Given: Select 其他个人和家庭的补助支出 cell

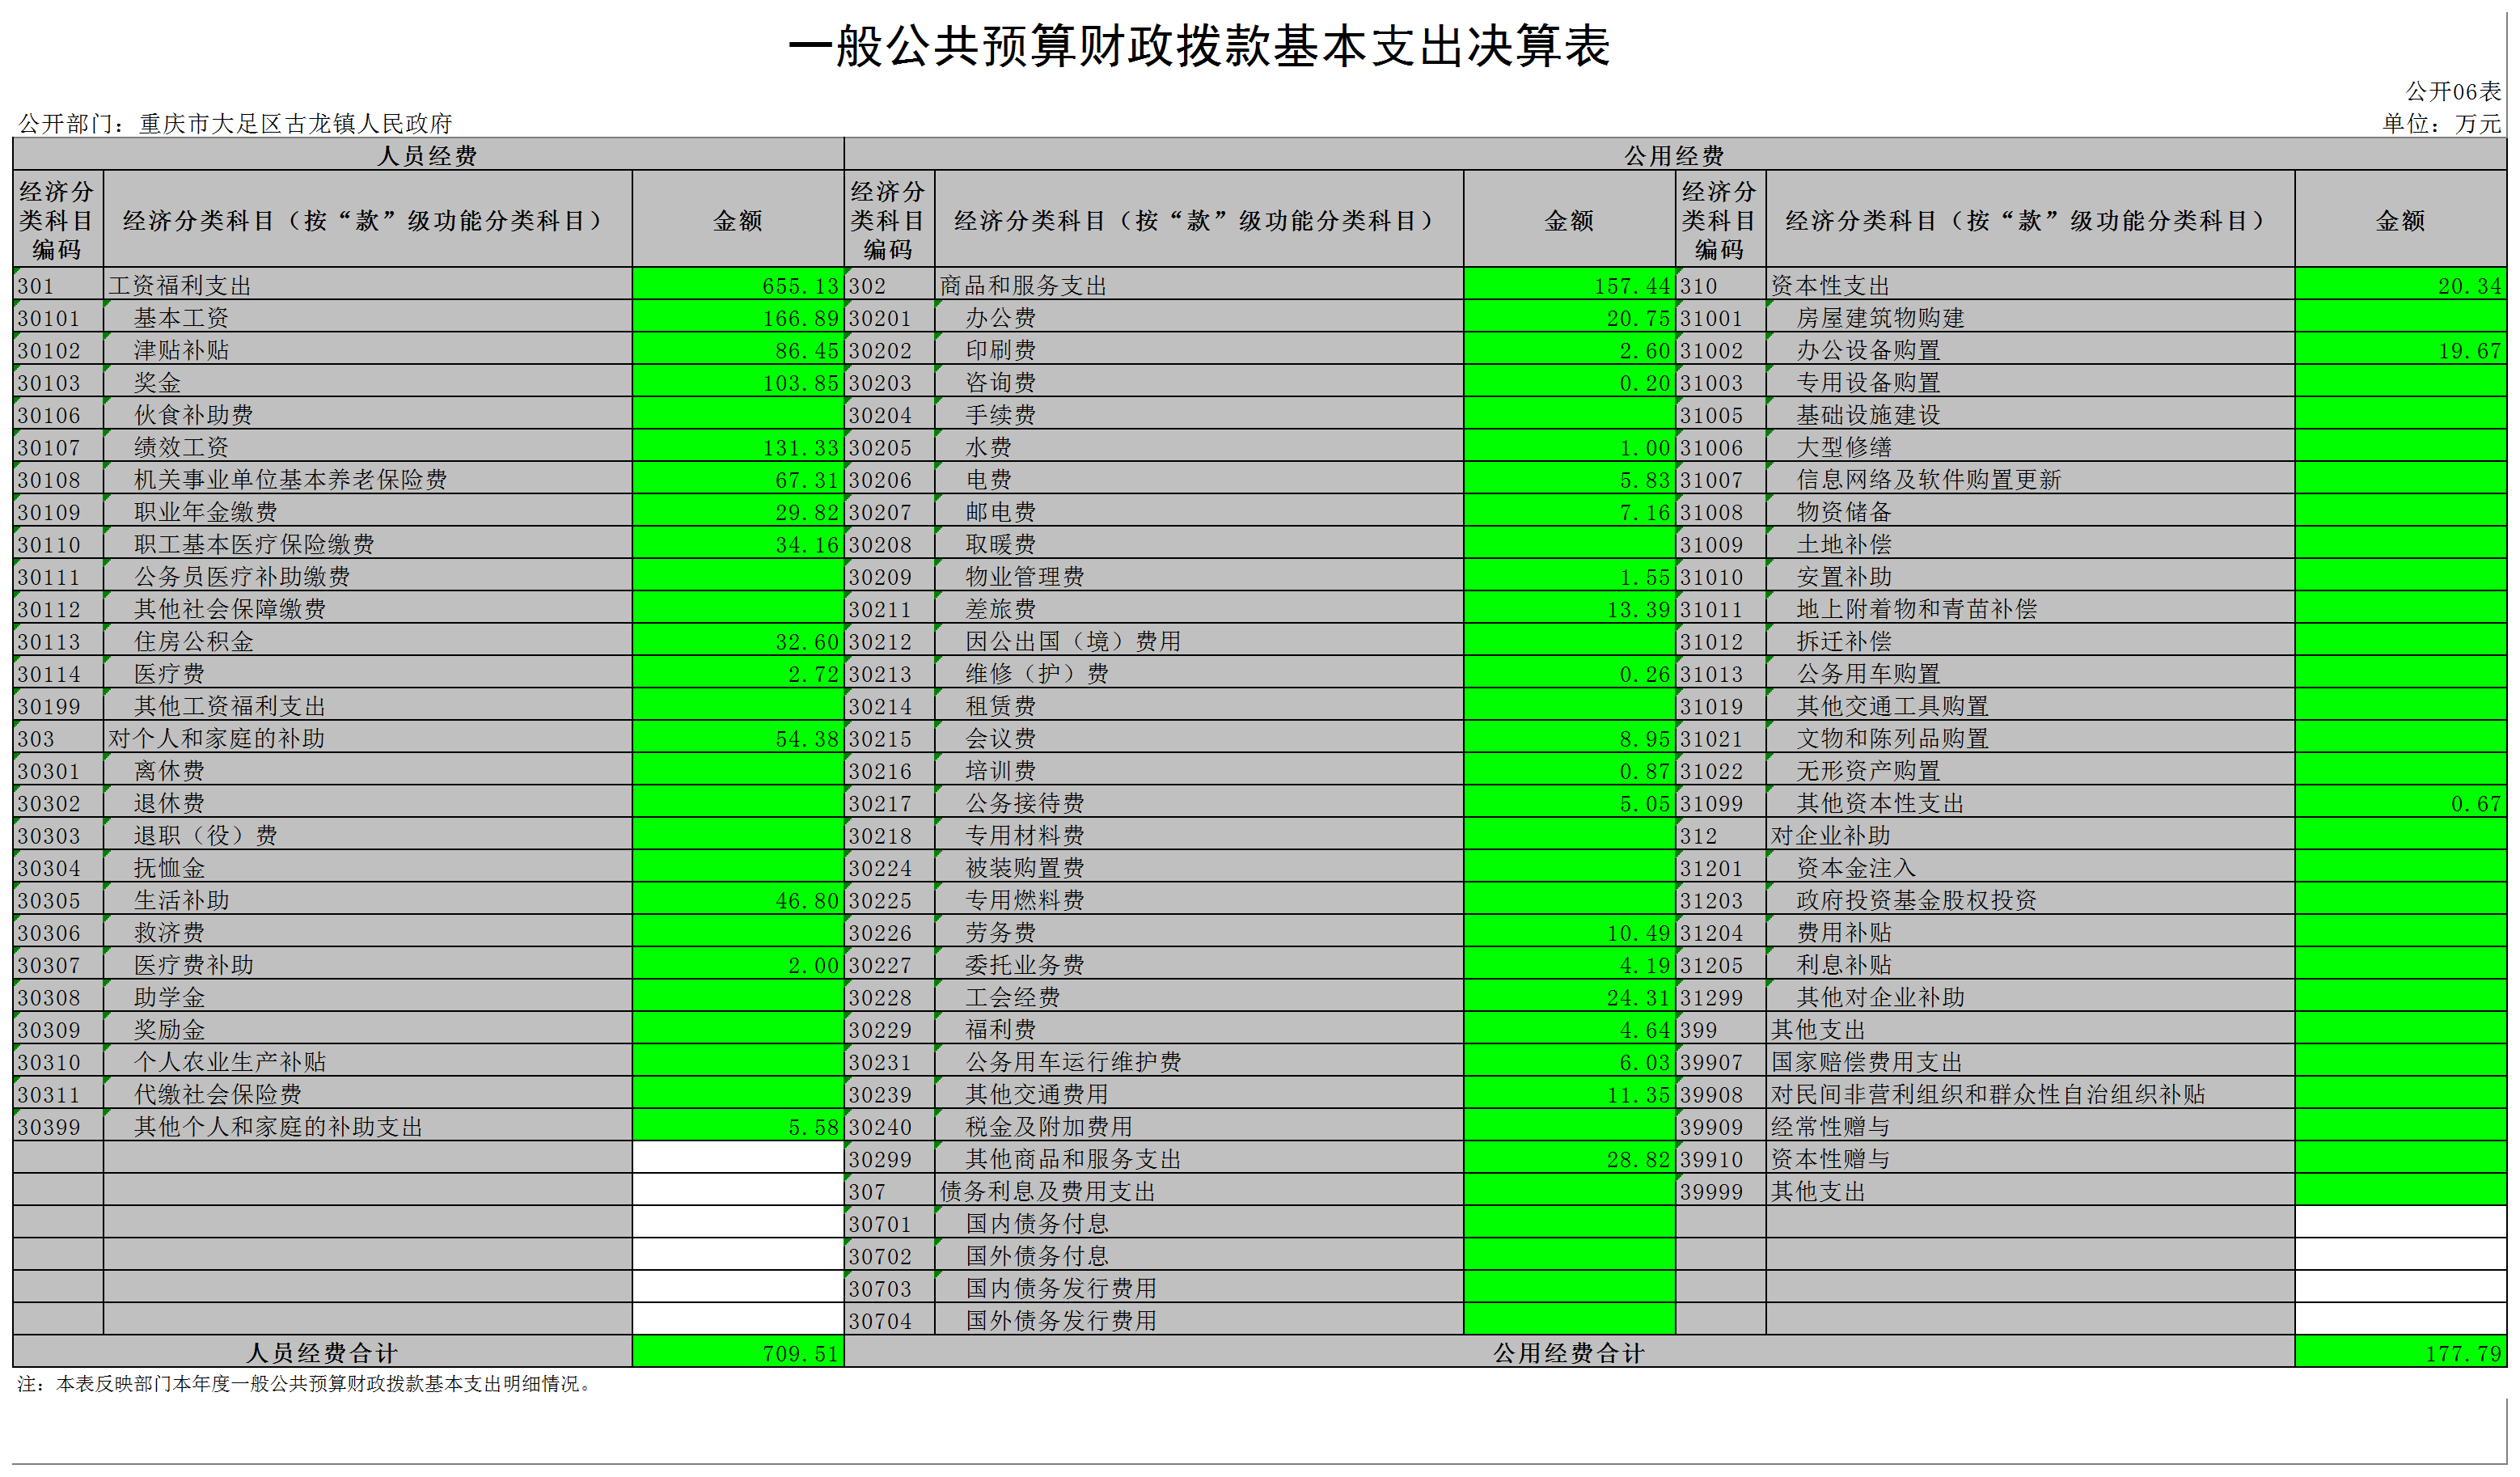Looking at the screenshot, I should pos(368,1126).
